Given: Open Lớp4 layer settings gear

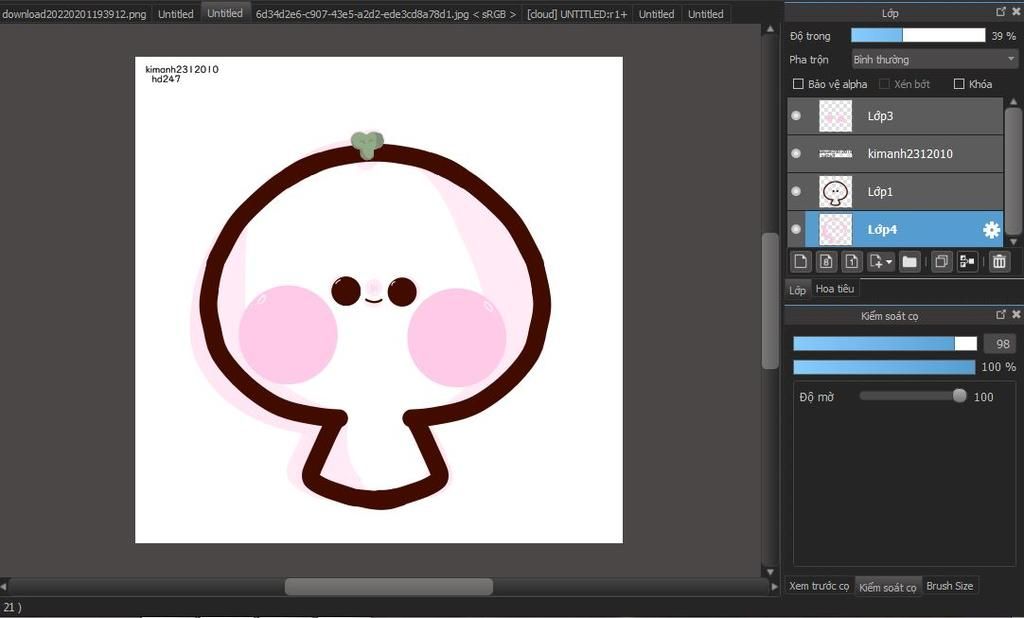Looking at the screenshot, I should tap(991, 229).
